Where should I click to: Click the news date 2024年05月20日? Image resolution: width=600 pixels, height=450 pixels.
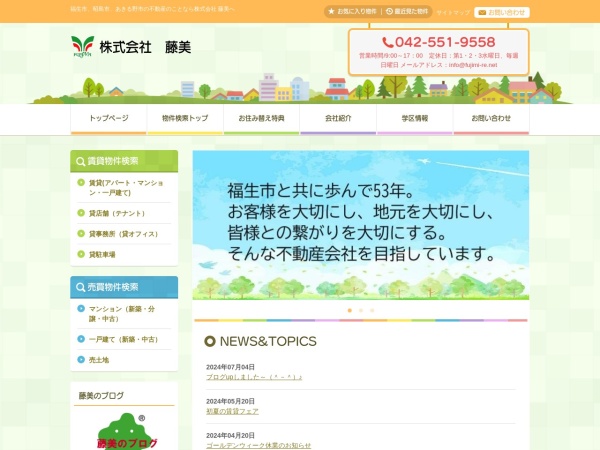click(x=230, y=401)
